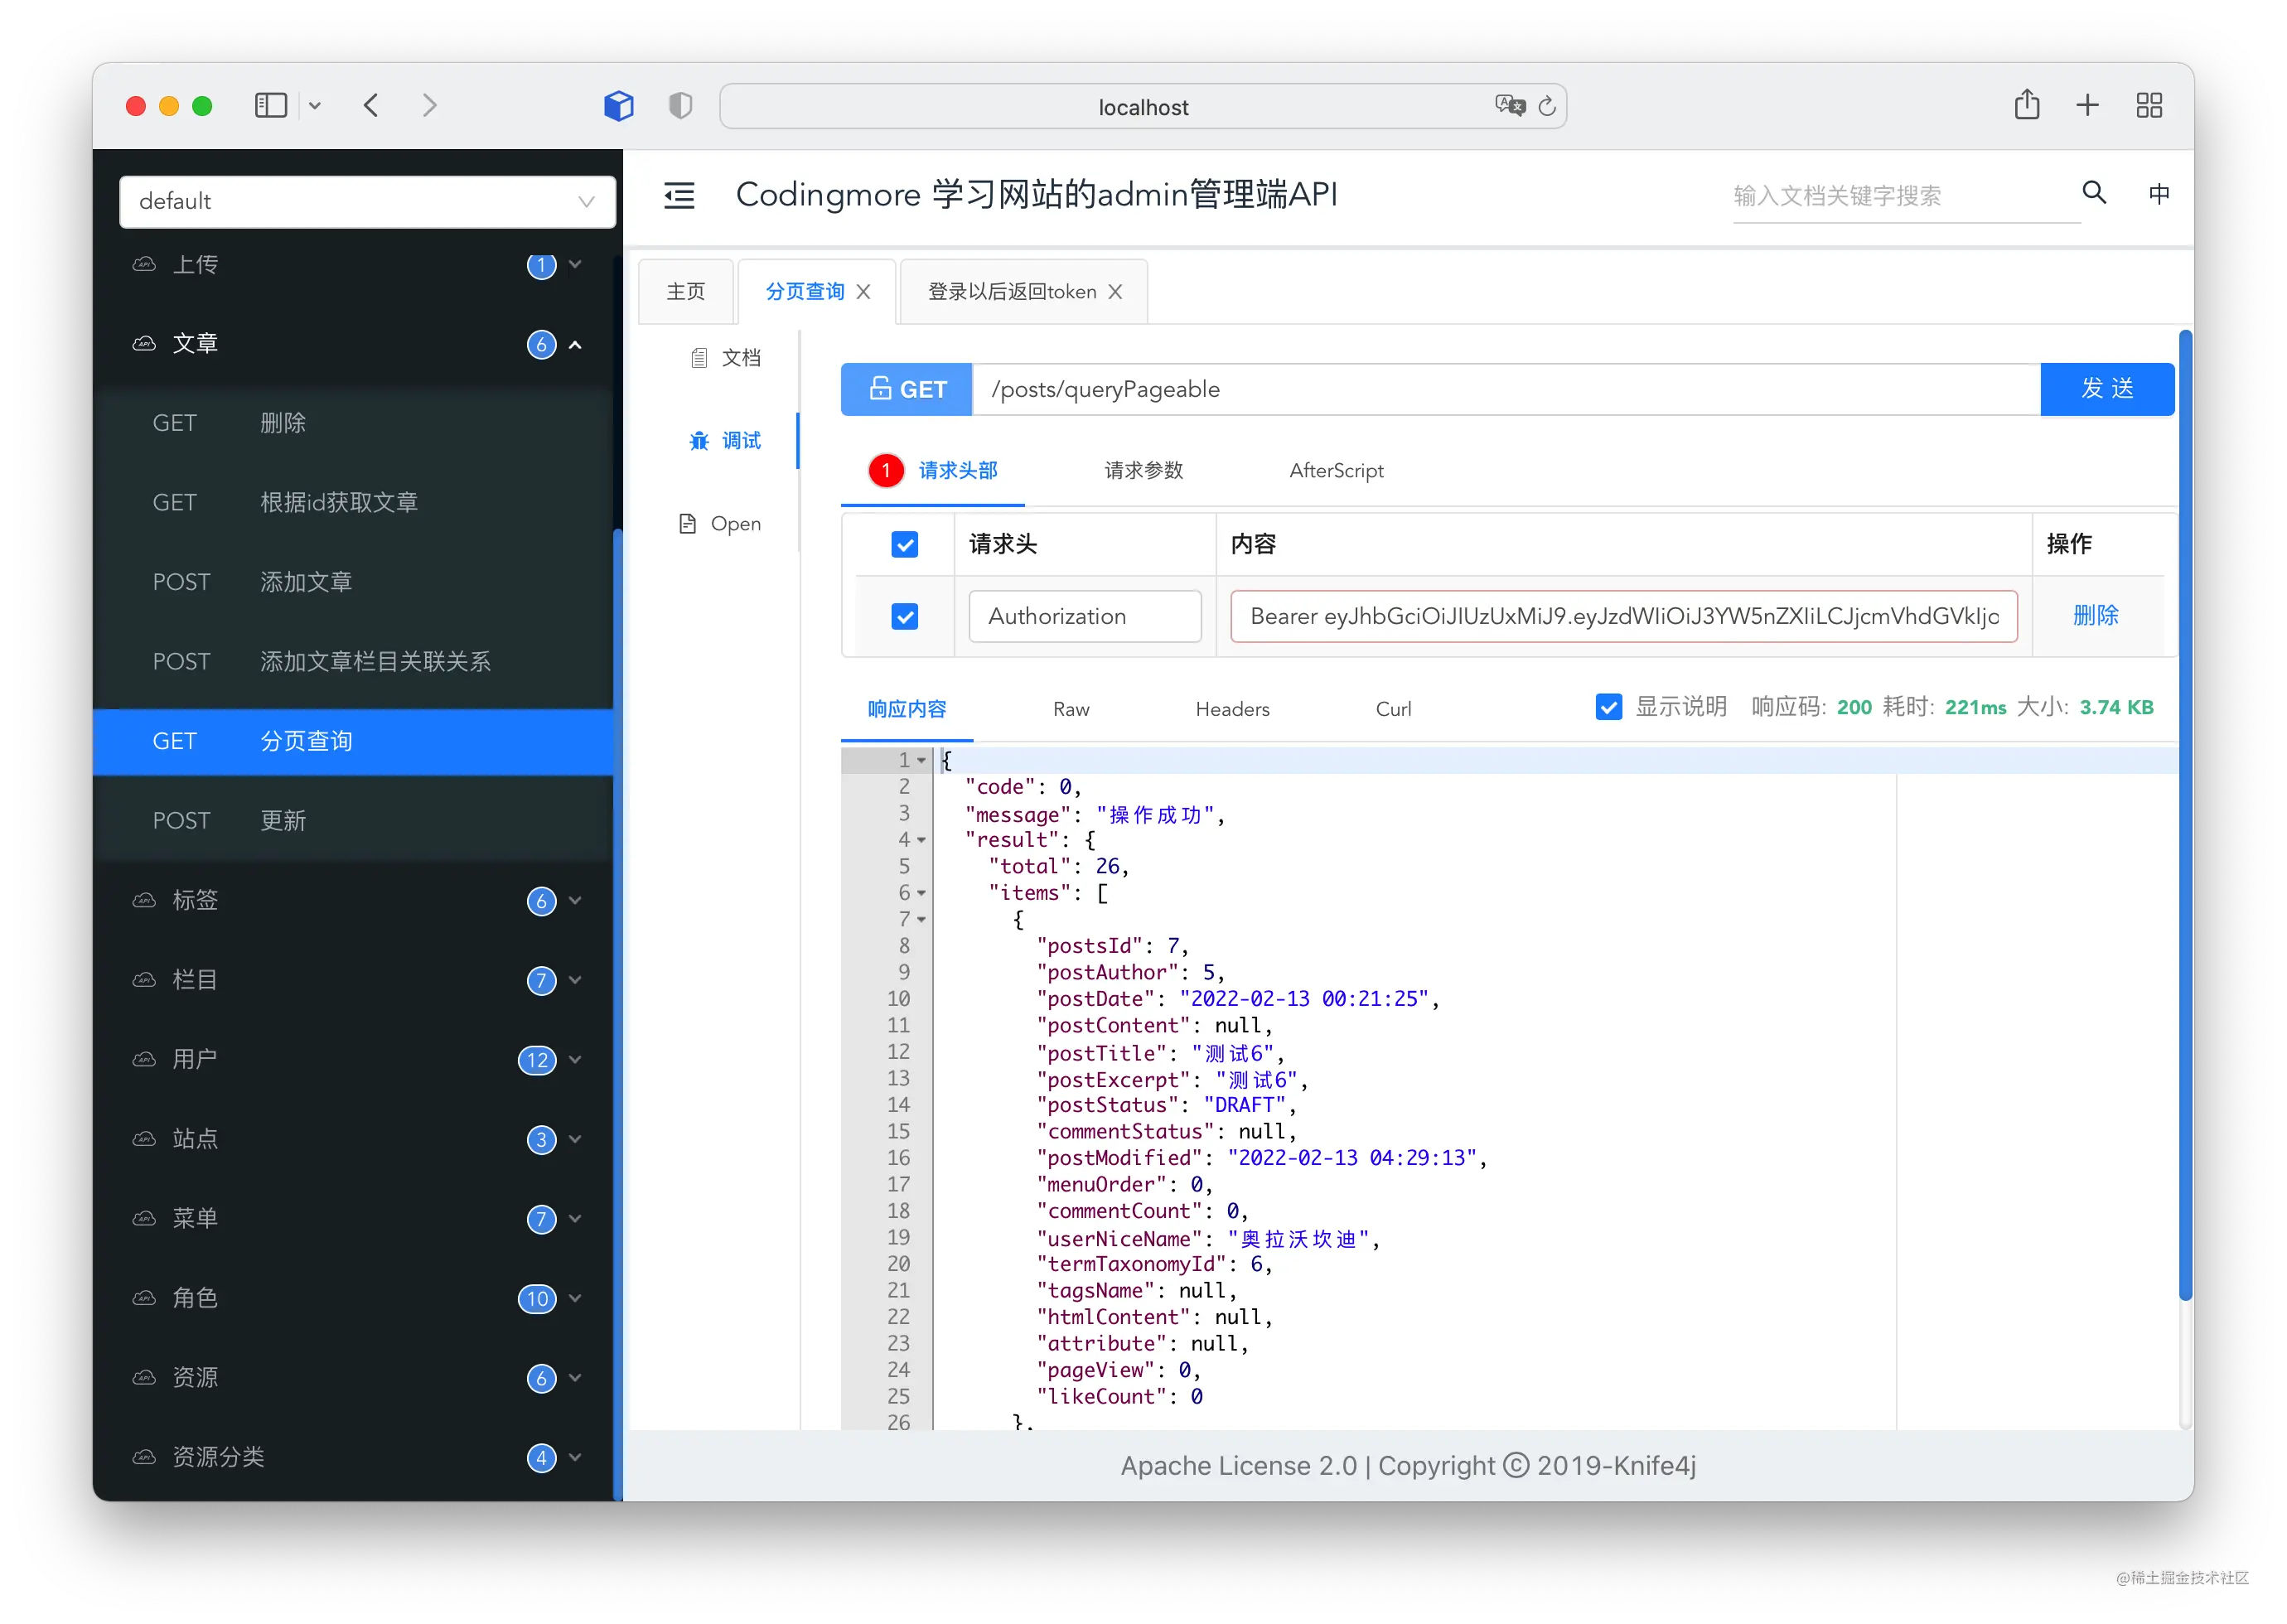Close the 分页查询 tab with X

coord(863,292)
